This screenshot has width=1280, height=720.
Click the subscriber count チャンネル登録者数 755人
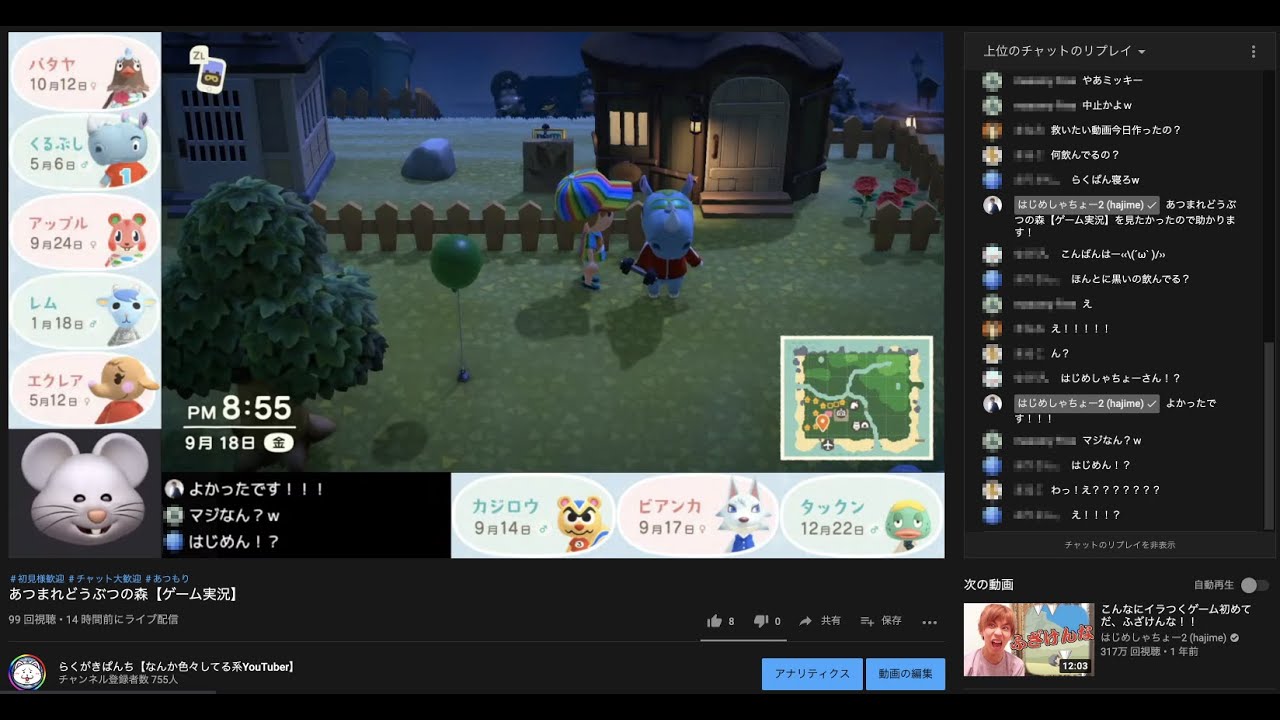pos(118,680)
